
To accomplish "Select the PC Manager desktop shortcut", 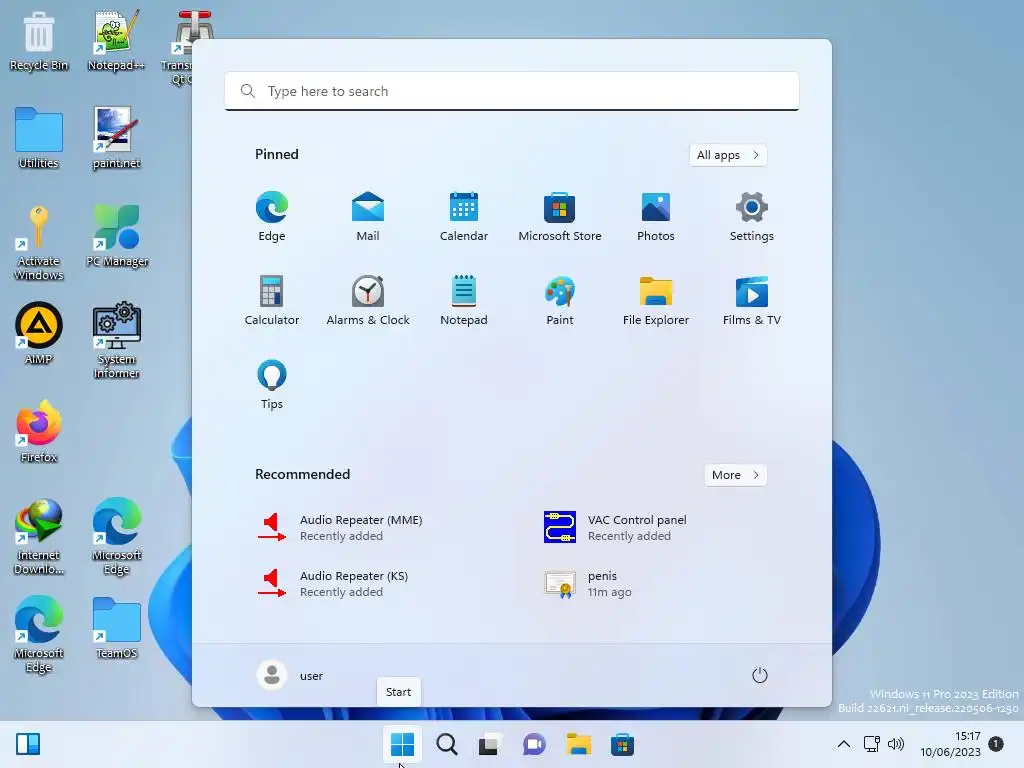I will [117, 236].
